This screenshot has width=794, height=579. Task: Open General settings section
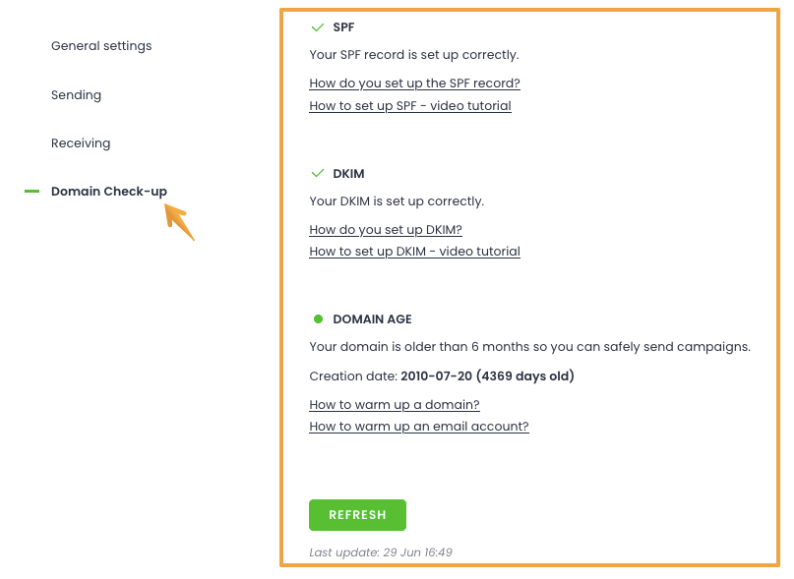point(101,46)
